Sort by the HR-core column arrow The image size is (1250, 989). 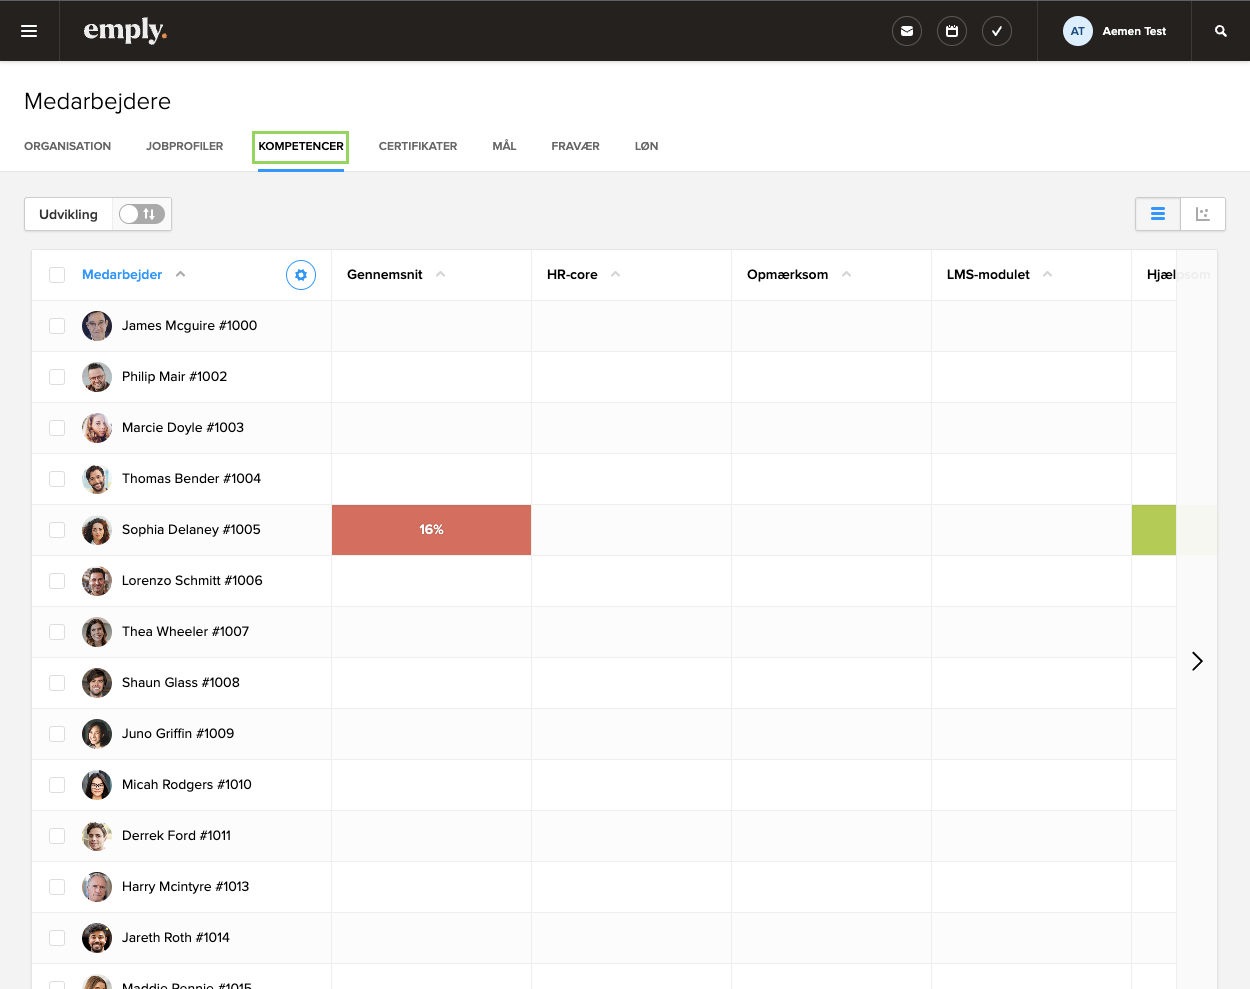click(616, 272)
